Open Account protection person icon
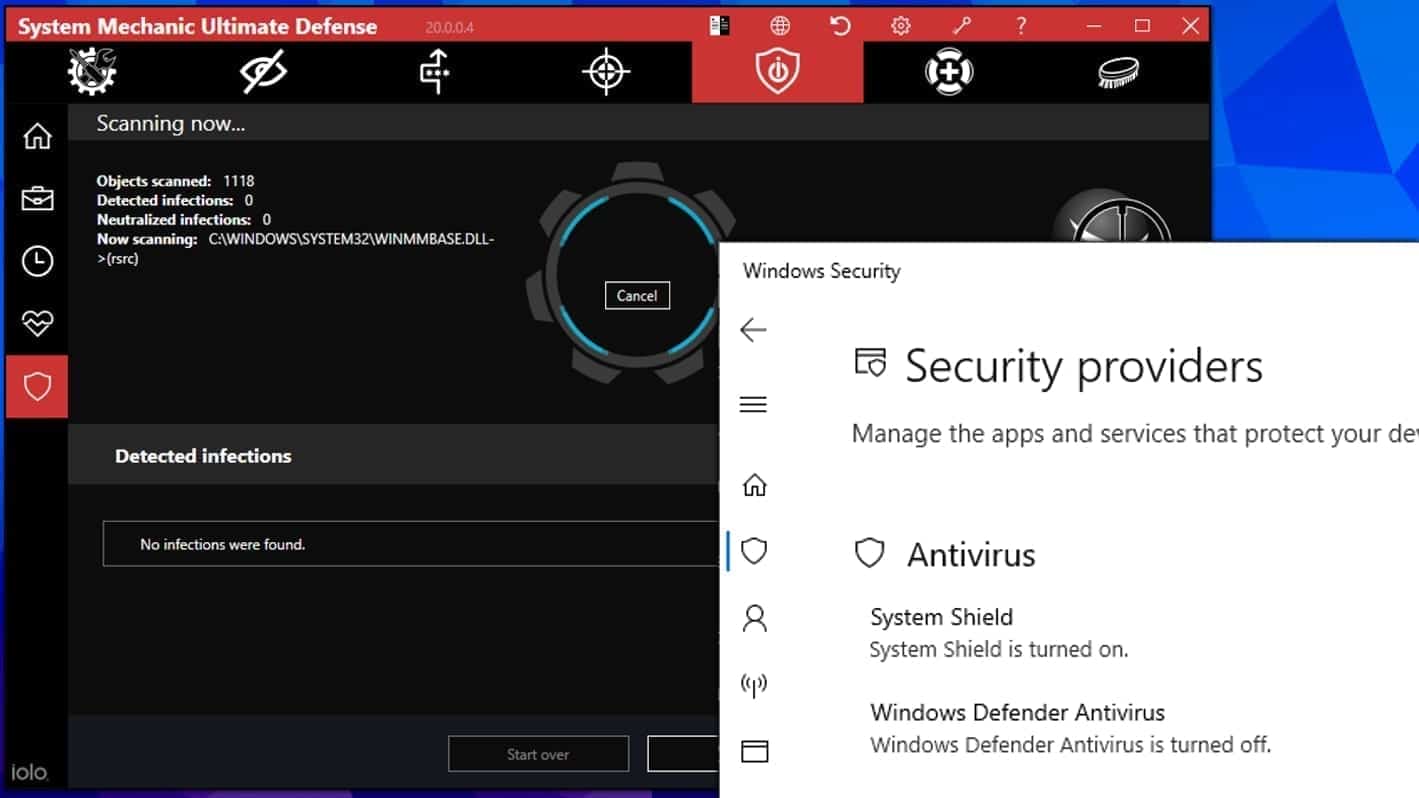The image size is (1419, 798). (754, 618)
